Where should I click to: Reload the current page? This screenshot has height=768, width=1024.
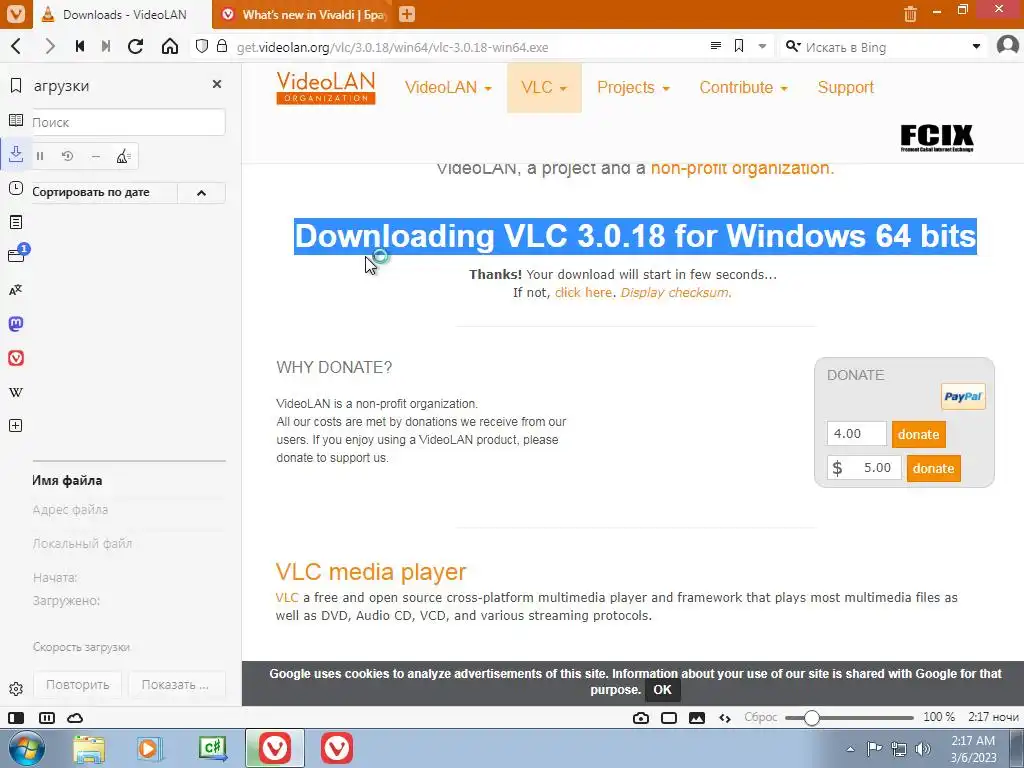[x=135, y=46]
